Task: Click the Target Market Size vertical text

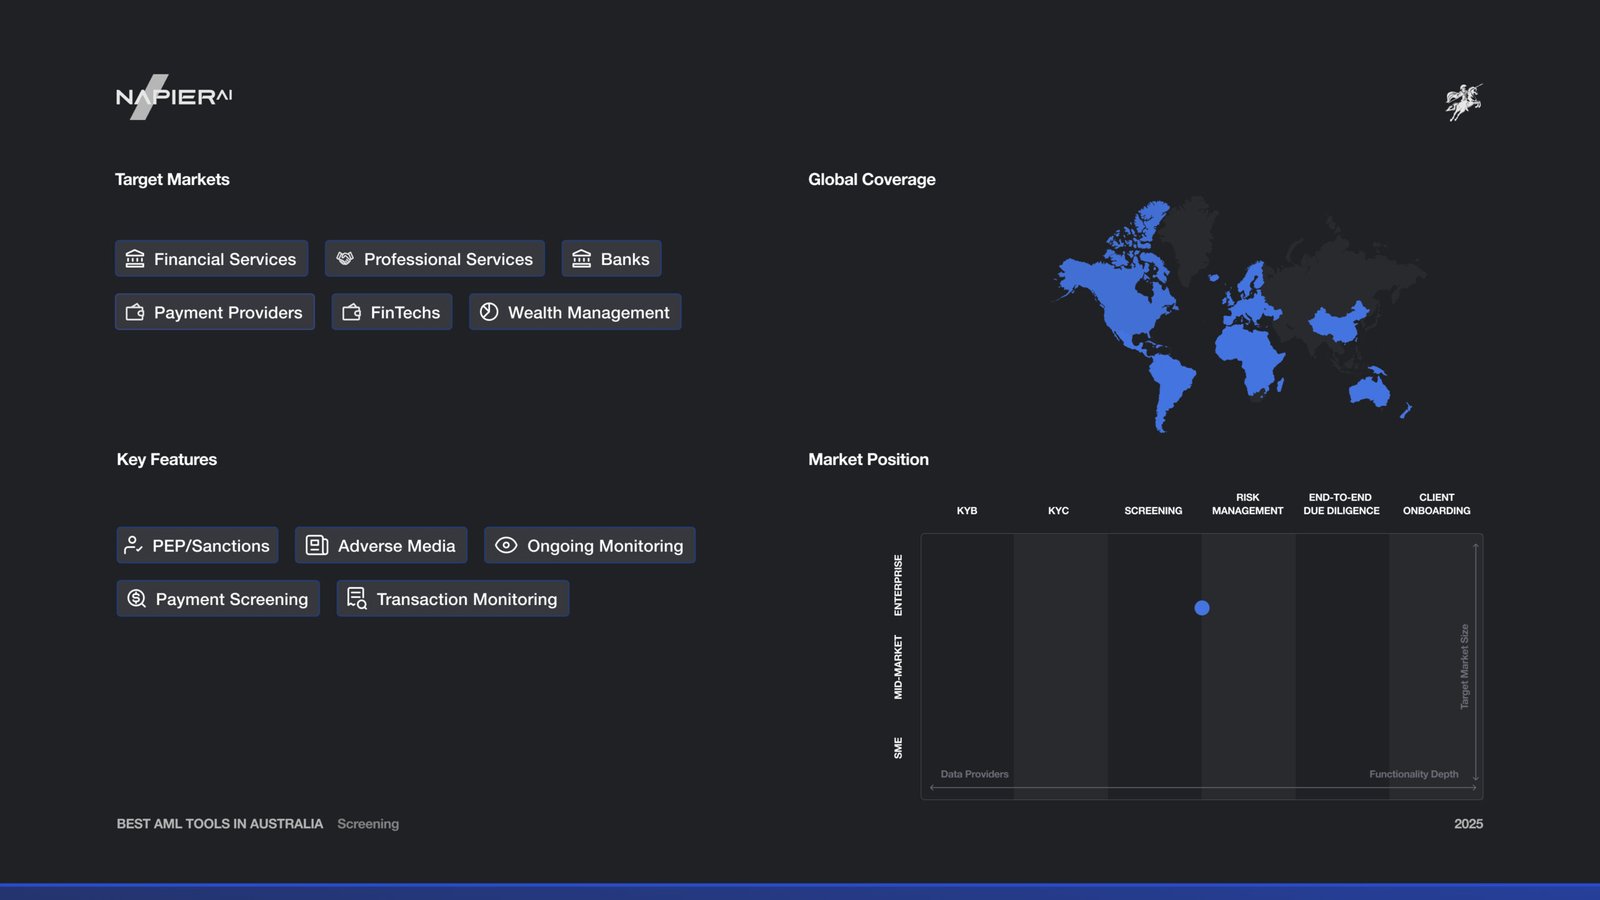Action: click(1465, 667)
